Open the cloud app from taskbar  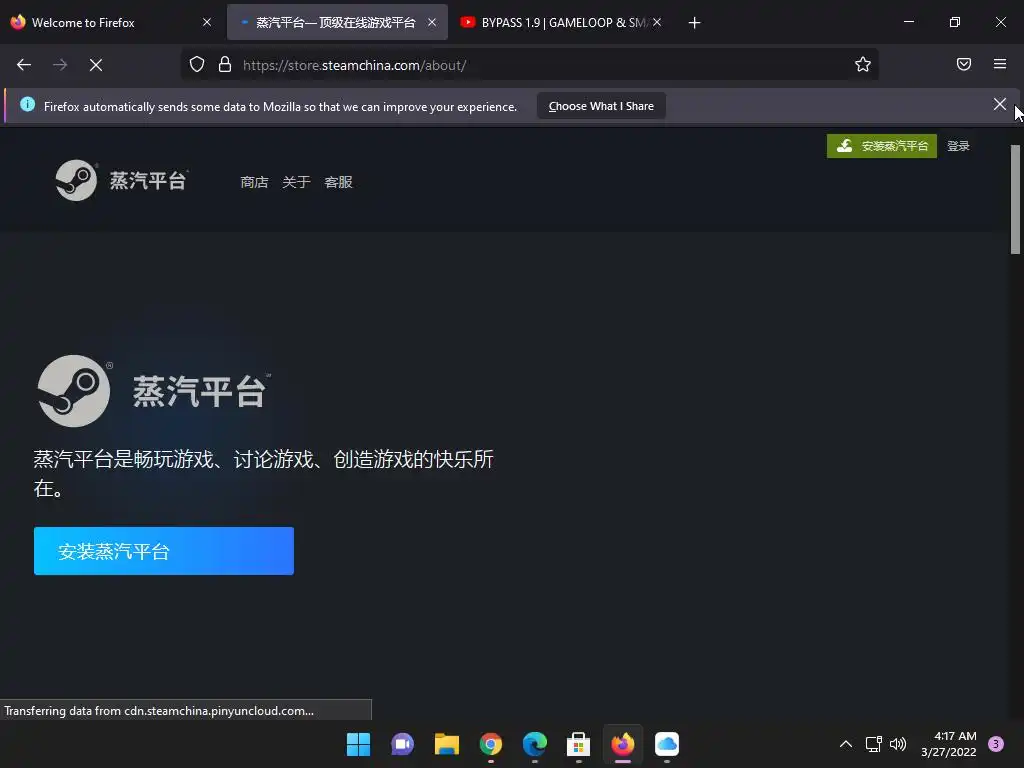point(667,744)
